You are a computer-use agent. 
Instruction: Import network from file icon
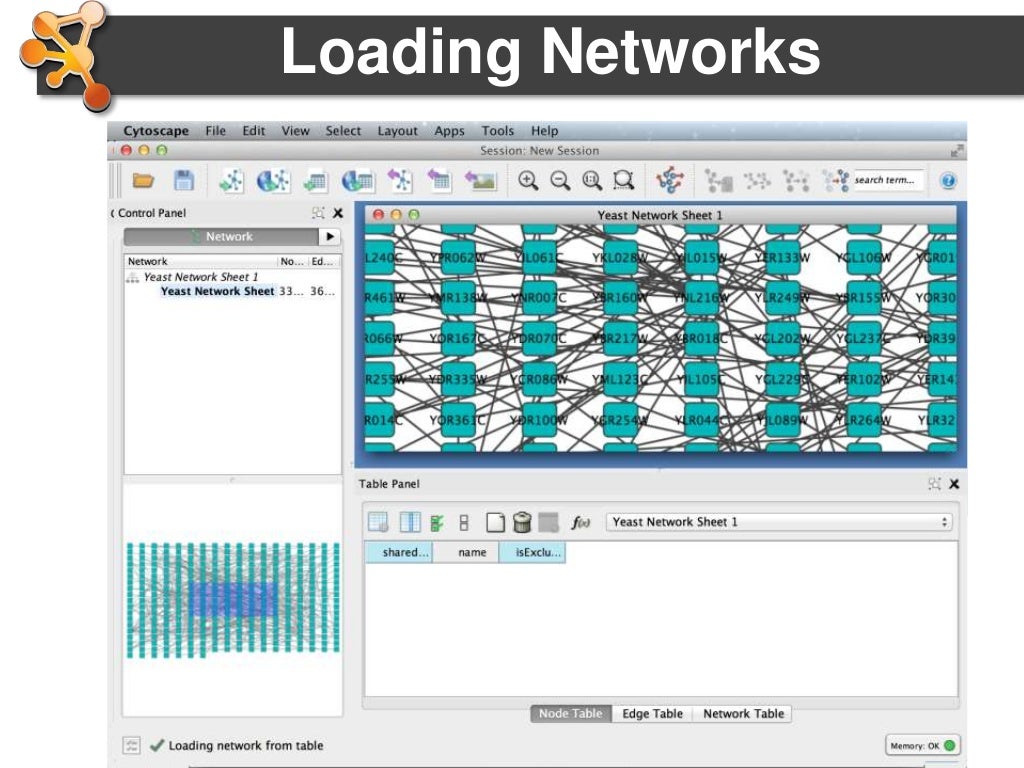[x=231, y=180]
